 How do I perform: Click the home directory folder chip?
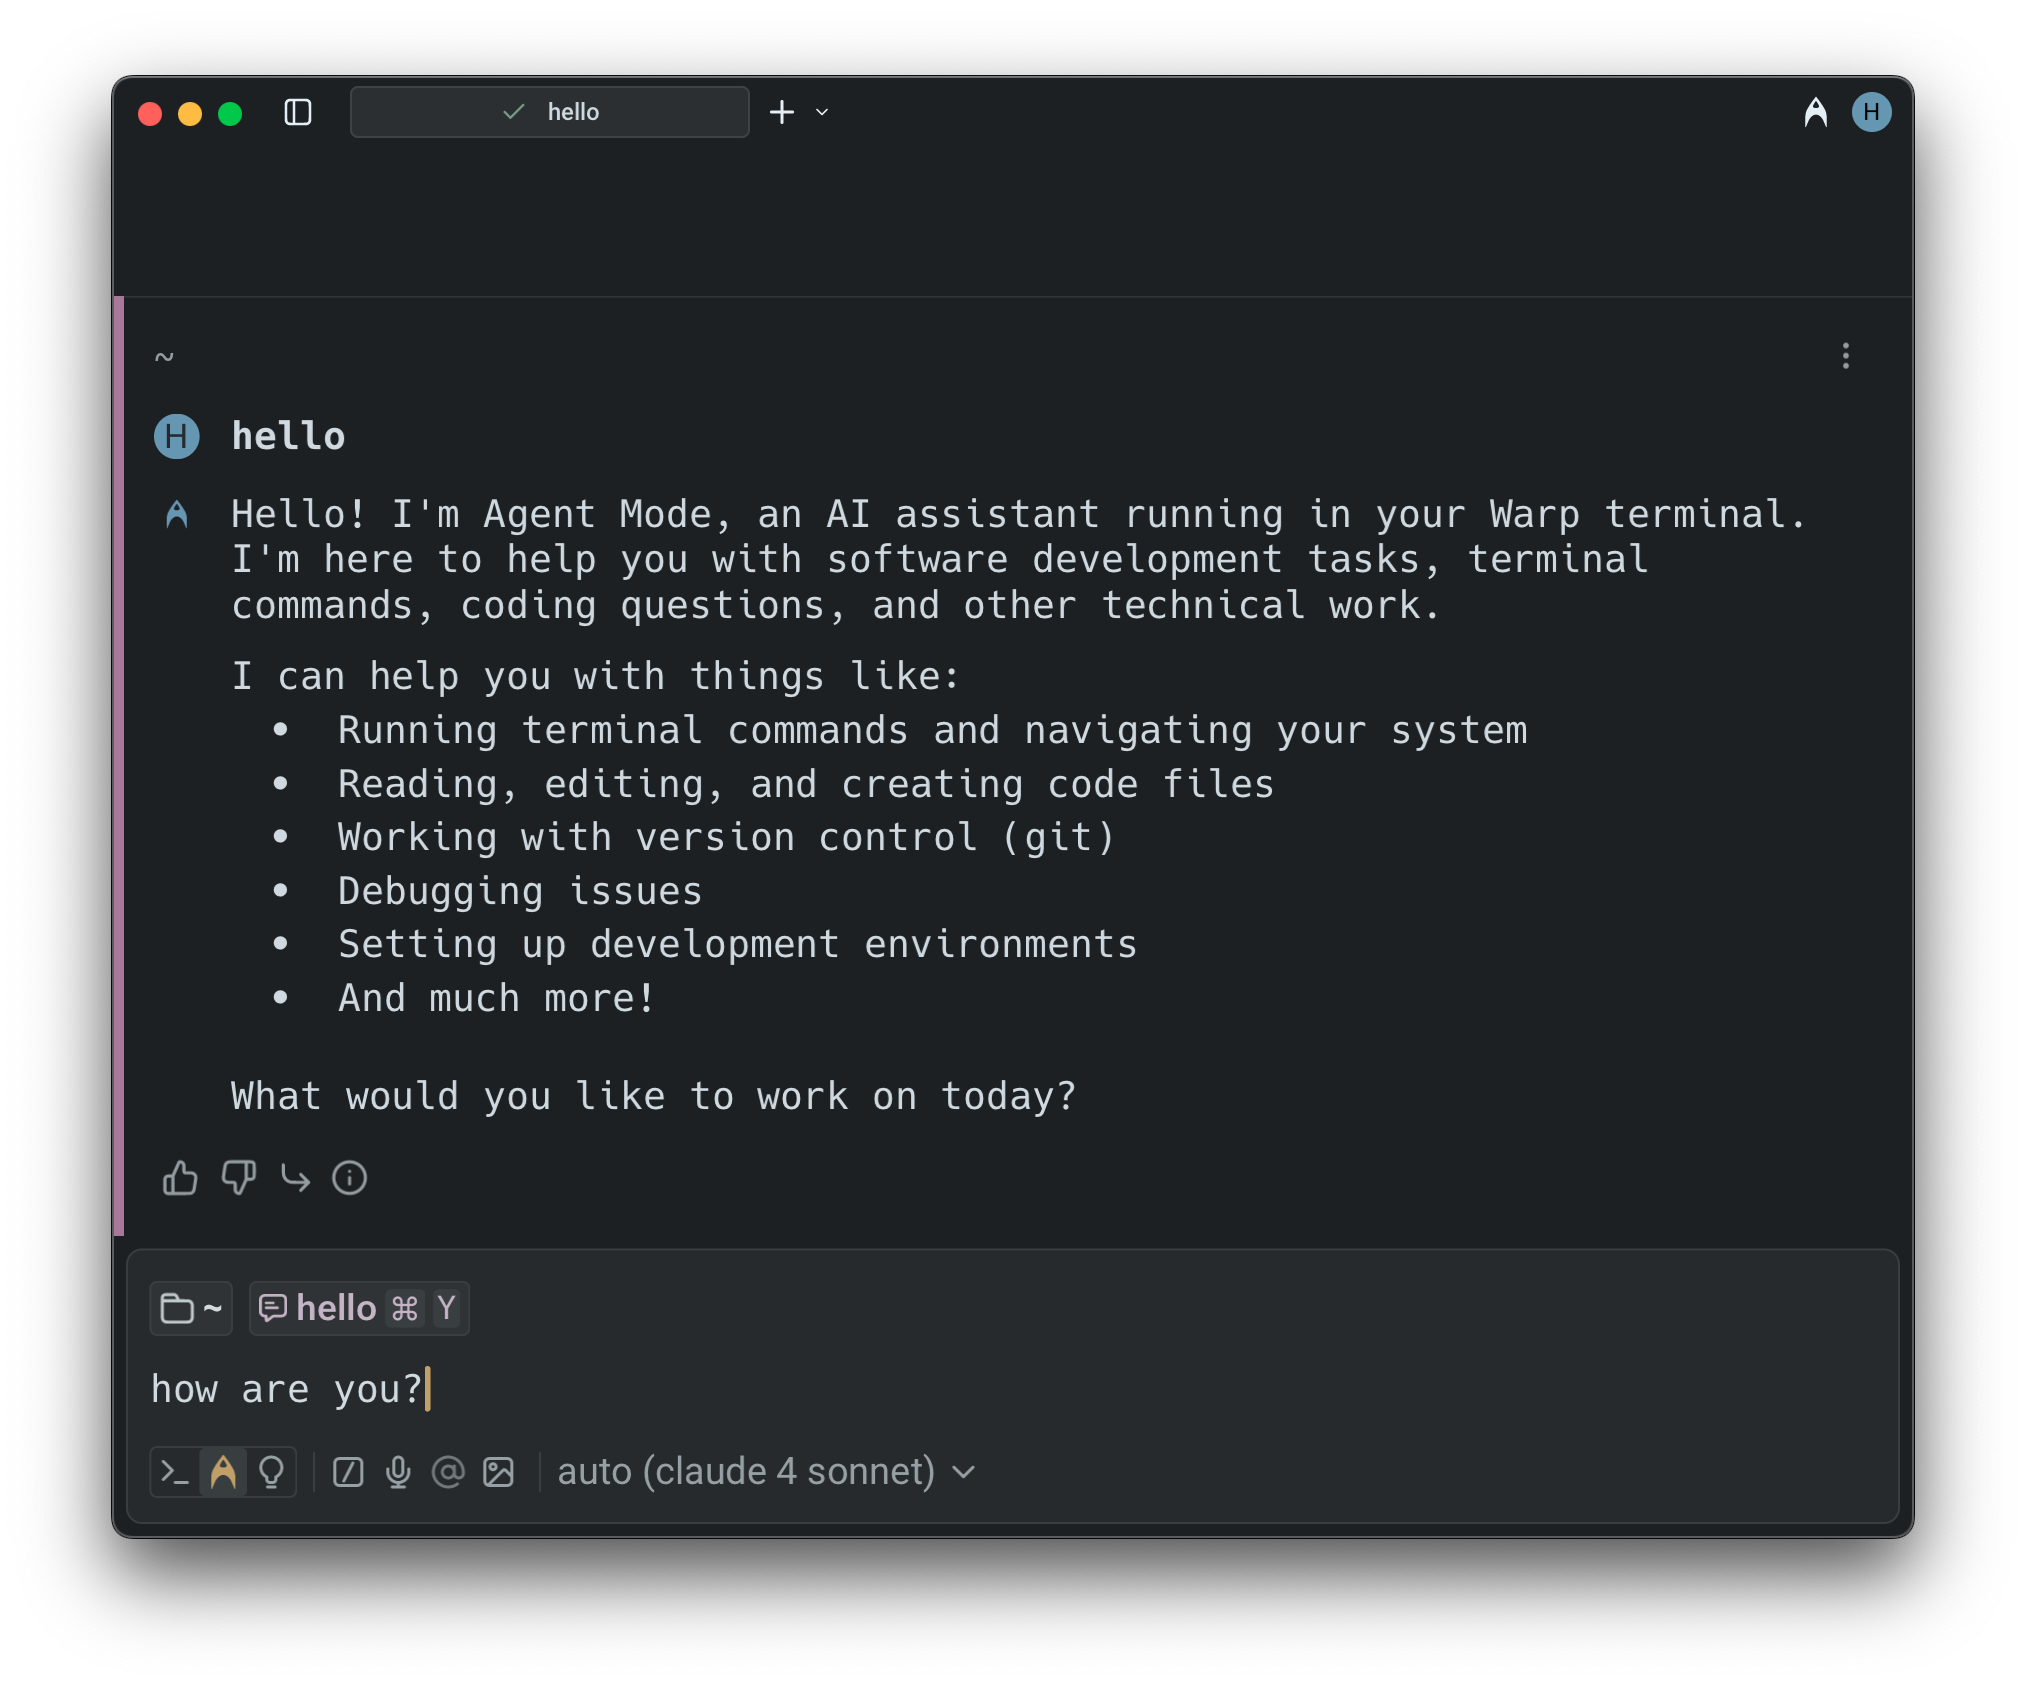(x=191, y=1308)
